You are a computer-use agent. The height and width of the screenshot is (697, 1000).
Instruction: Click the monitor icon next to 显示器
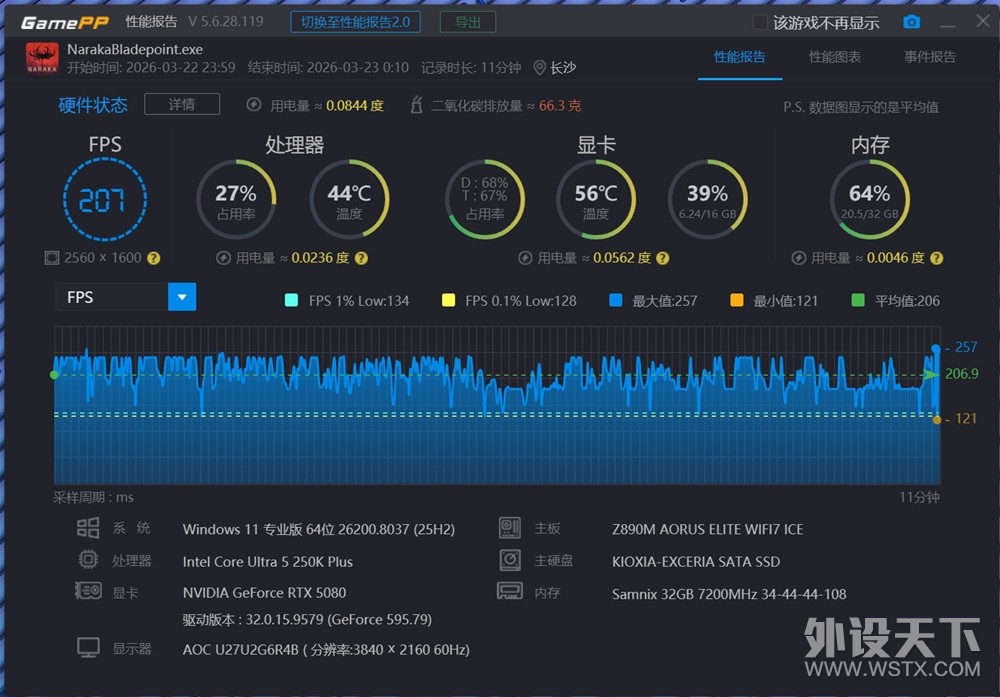(x=88, y=649)
